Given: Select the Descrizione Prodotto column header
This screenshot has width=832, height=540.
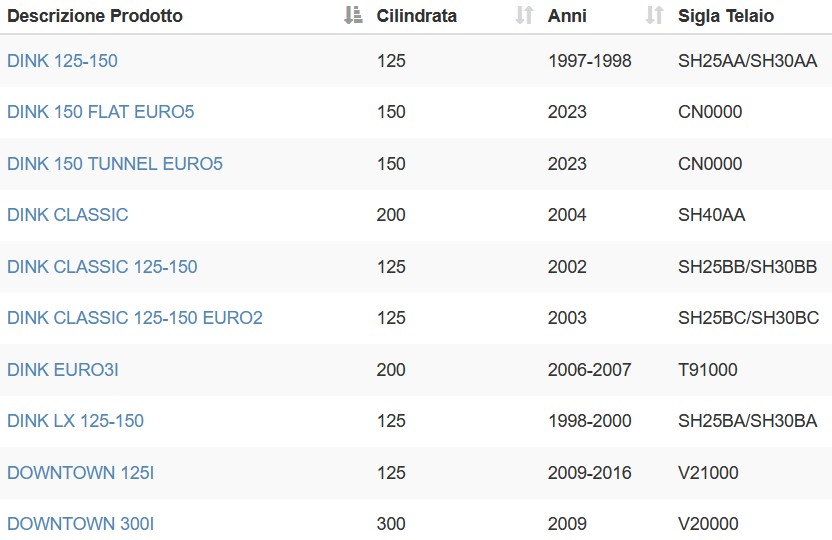Looking at the screenshot, I should point(95,16).
